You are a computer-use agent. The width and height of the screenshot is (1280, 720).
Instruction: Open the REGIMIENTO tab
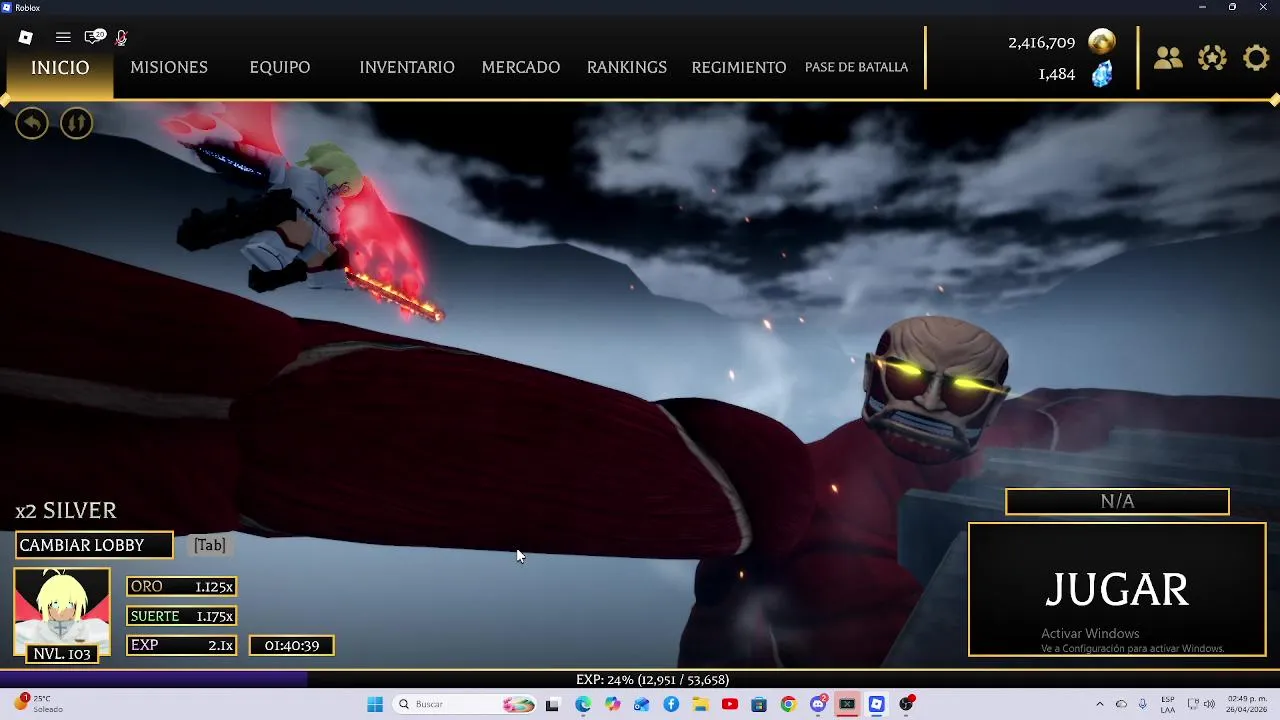(x=739, y=67)
